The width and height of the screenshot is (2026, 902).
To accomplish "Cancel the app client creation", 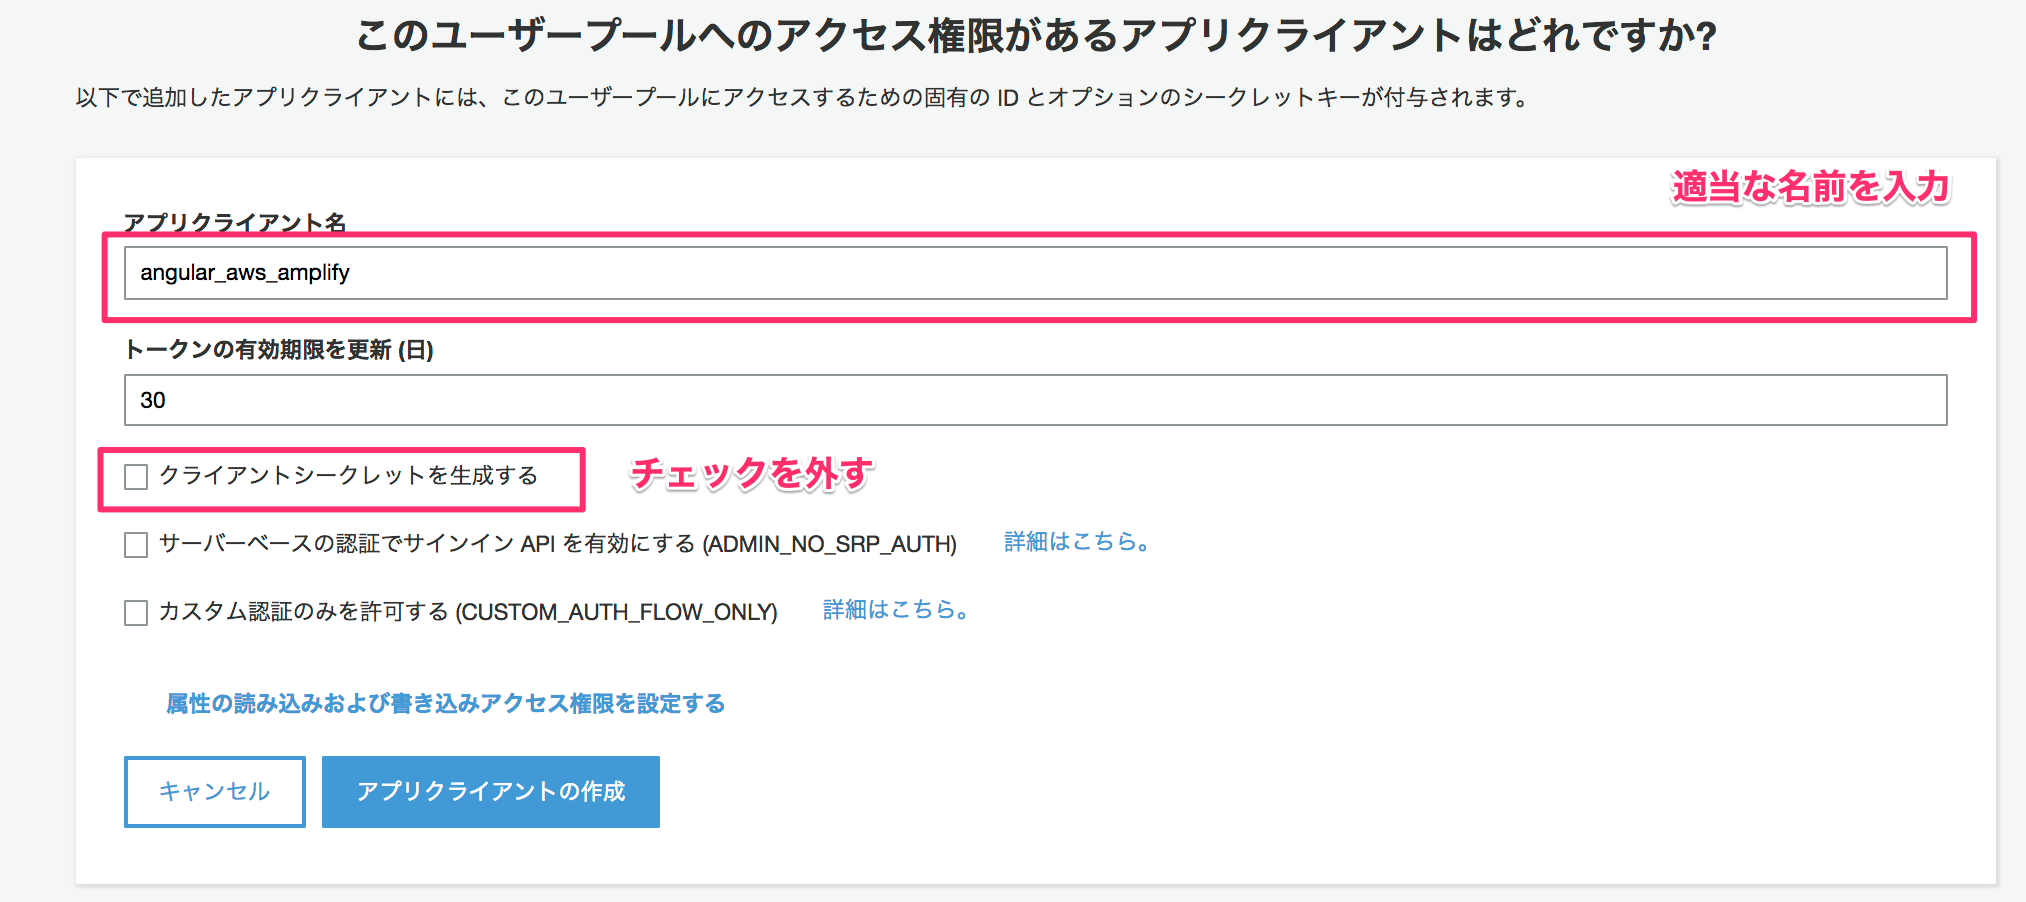I will 214,791.
